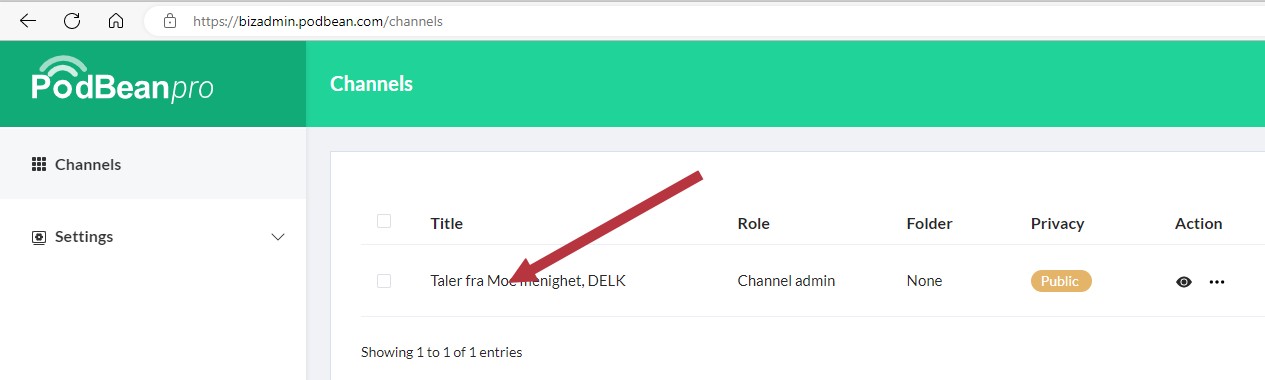Click the Settings gear icon in sidebar
This screenshot has height=380, width=1265.
39,237
